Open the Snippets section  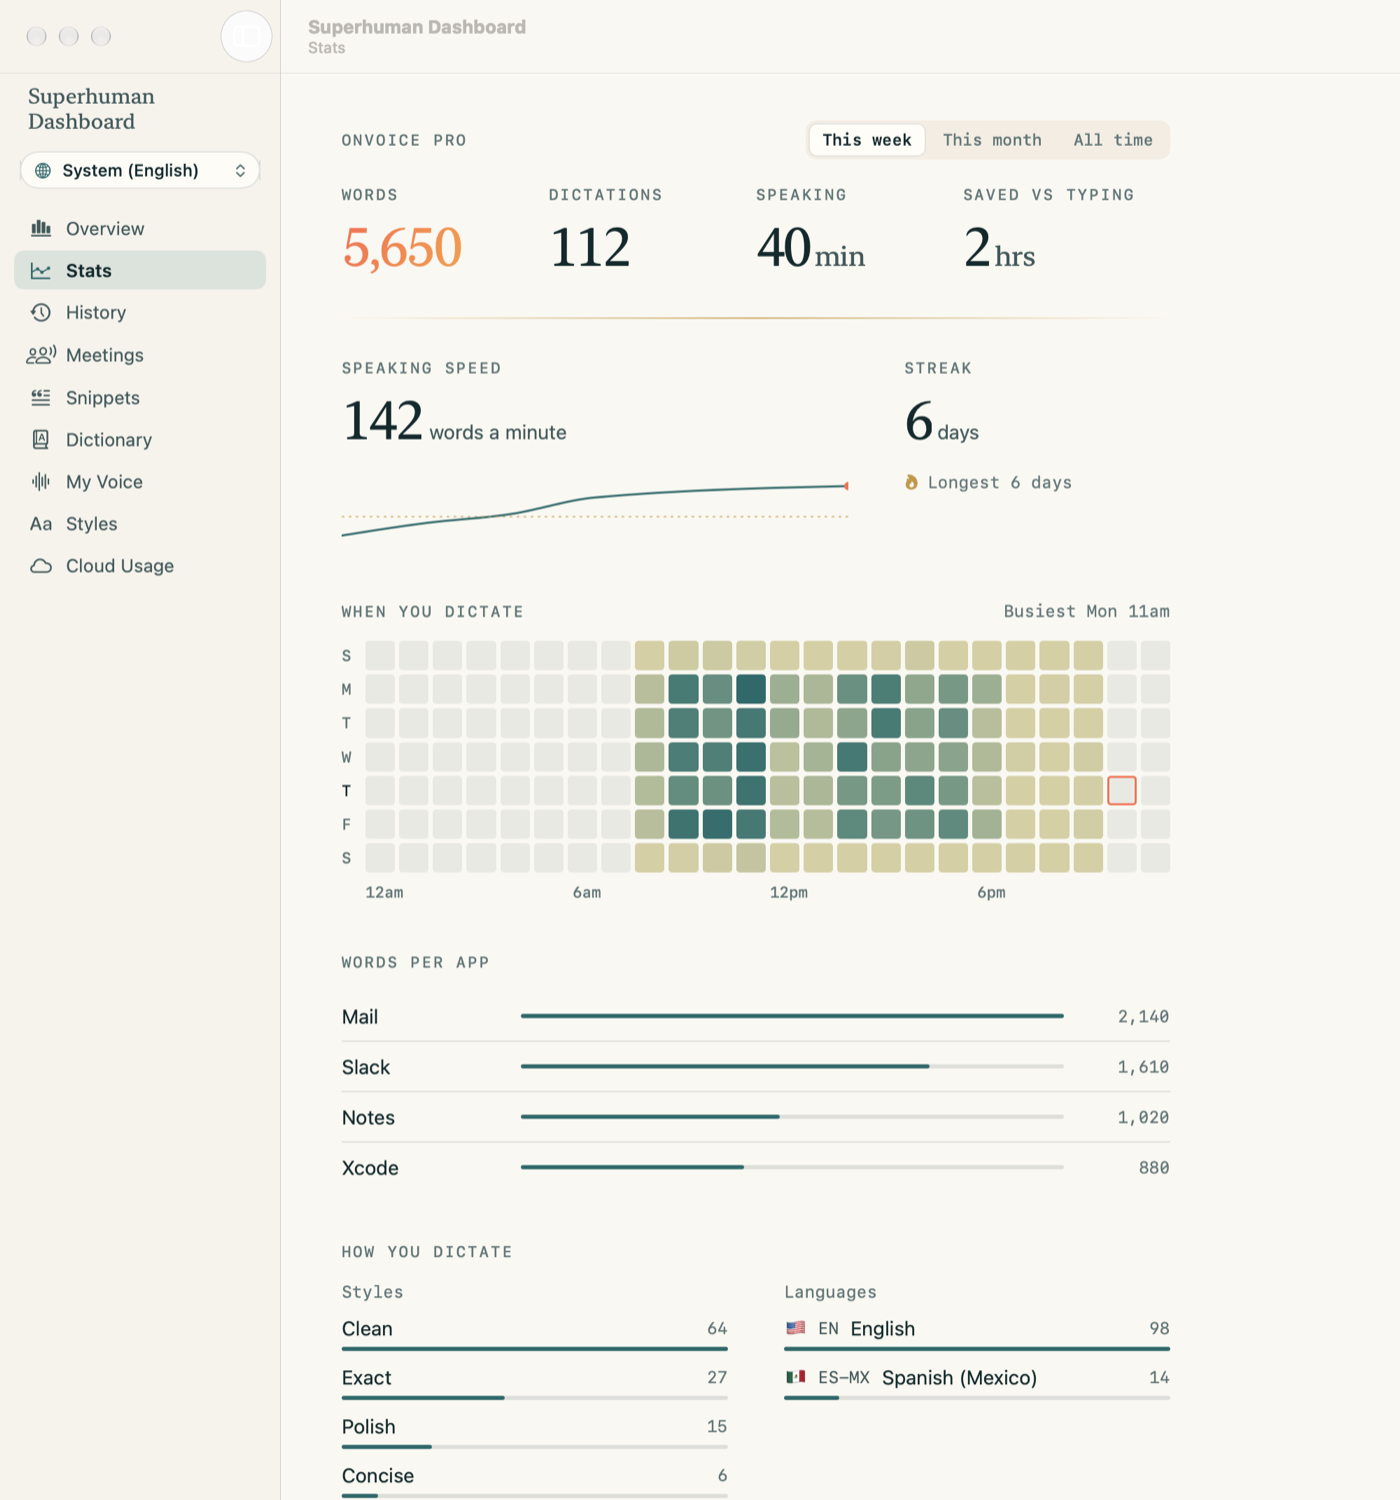140,398
